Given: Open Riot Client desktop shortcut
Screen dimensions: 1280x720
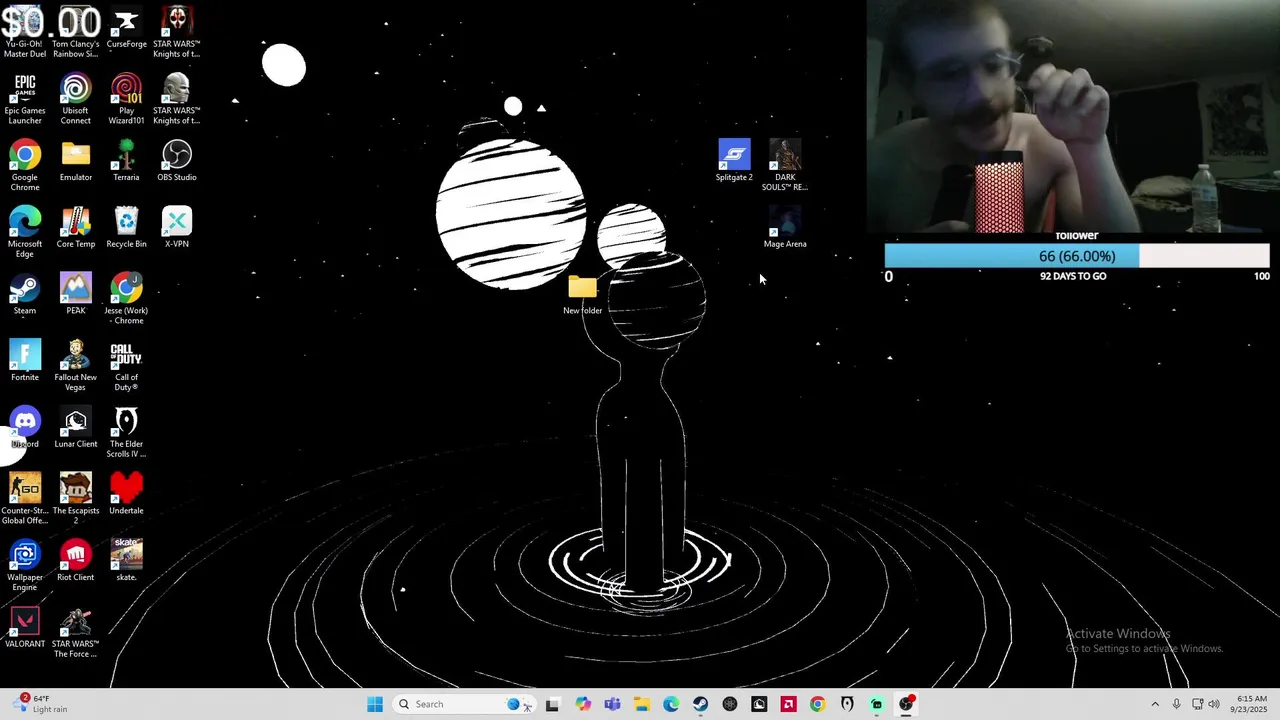Looking at the screenshot, I should point(76,561).
